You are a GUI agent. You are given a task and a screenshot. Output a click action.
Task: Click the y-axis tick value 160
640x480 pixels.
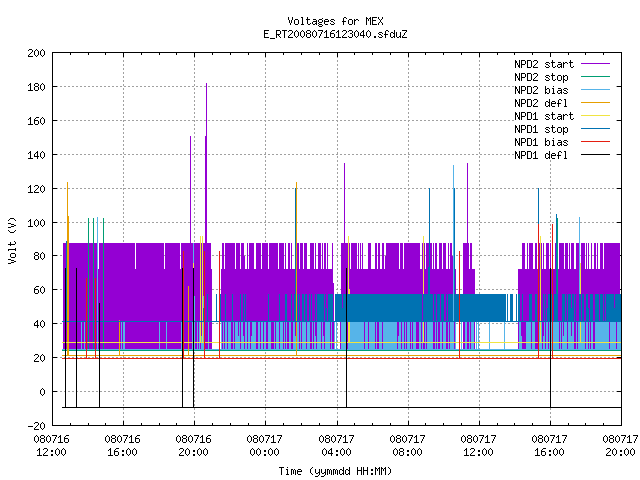36,121
